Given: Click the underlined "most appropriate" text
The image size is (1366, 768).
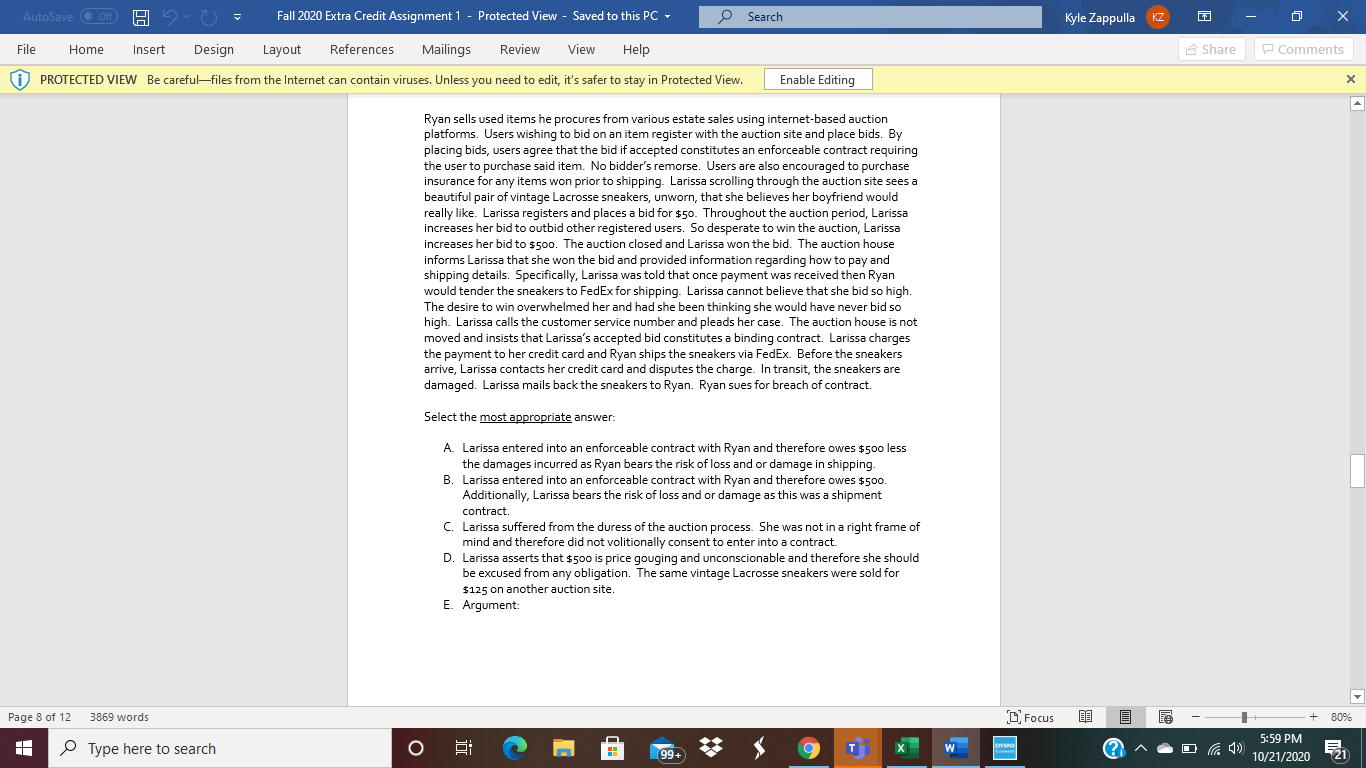Looking at the screenshot, I should pos(526,416).
